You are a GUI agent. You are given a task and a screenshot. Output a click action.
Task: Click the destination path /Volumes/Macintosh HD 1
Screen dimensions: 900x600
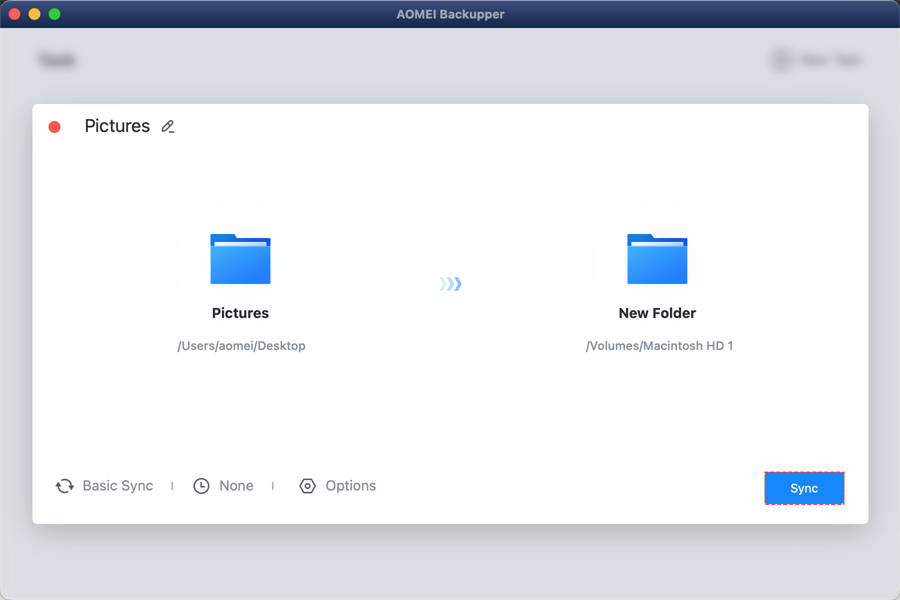[x=659, y=346]
